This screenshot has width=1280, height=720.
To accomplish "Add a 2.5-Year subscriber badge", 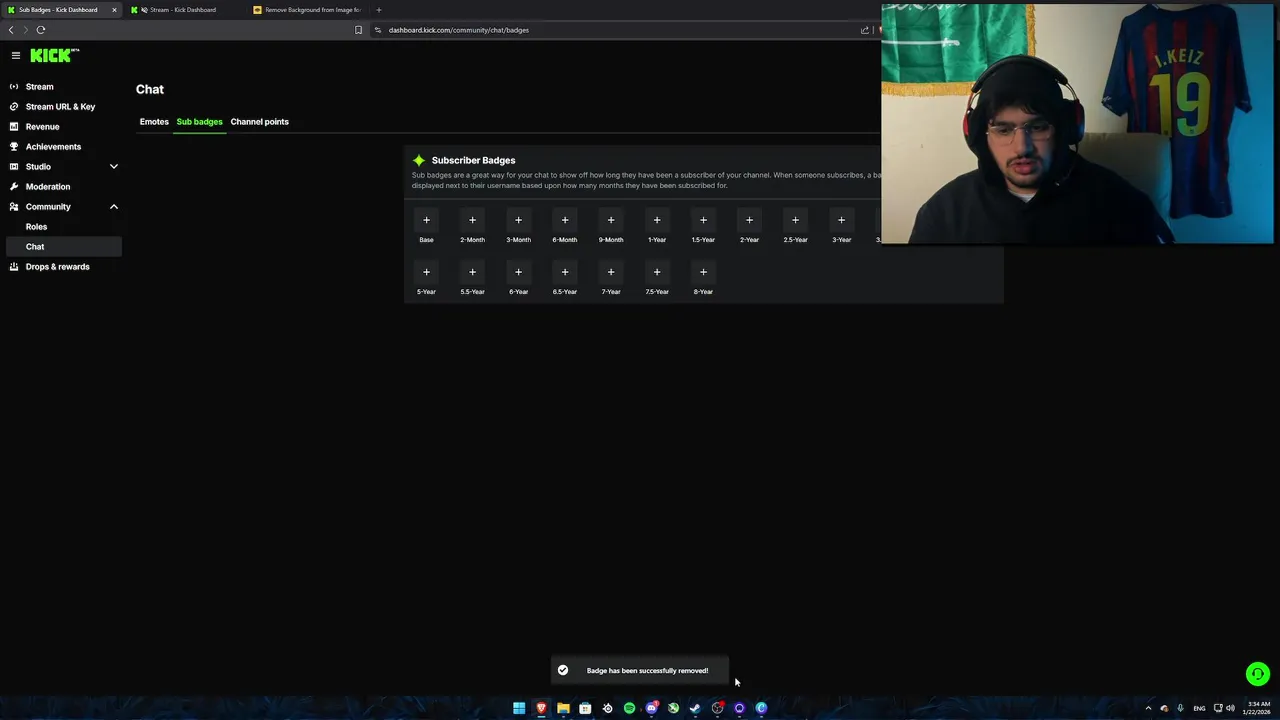I will [795, 220].
